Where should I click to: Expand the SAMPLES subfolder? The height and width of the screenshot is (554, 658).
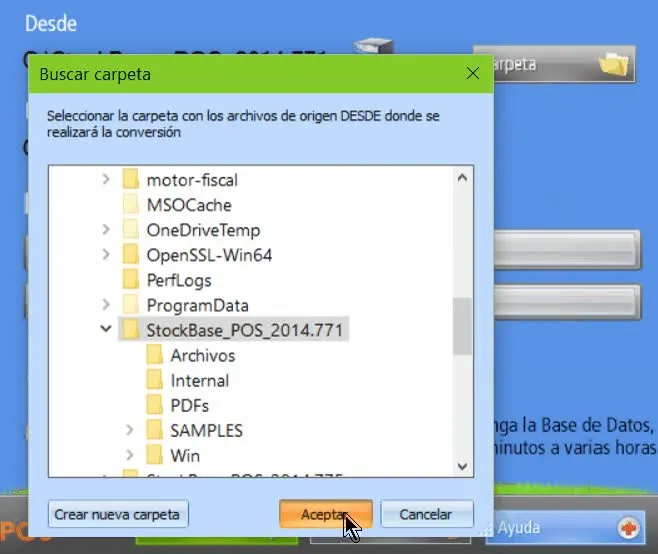130,430
